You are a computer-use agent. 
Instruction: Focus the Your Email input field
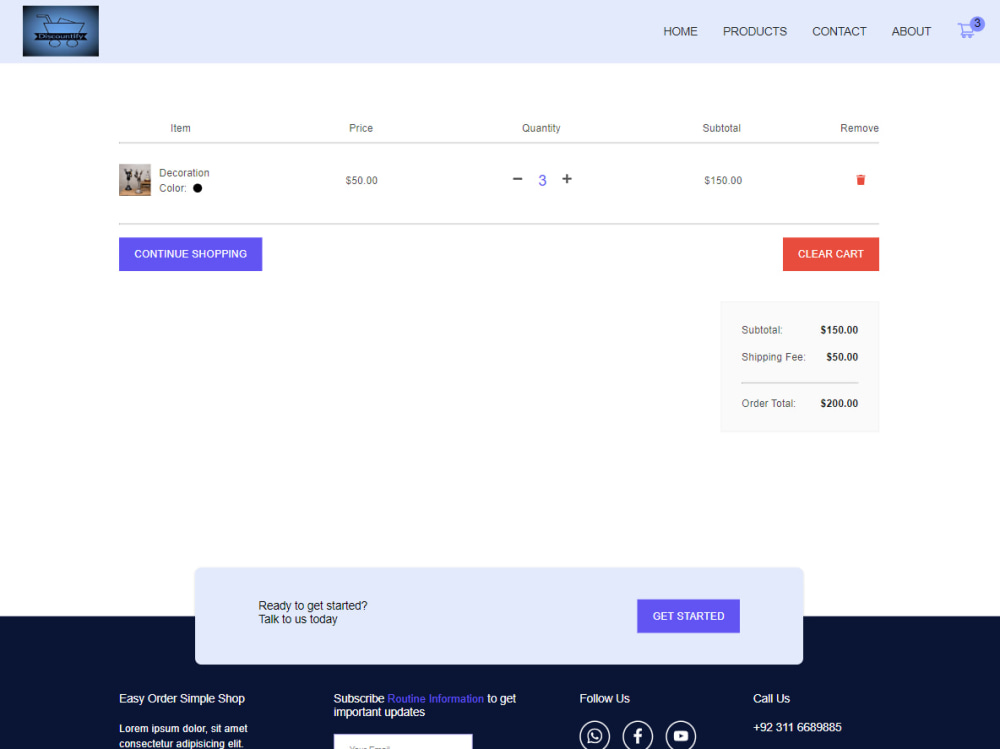pos(403,742)
